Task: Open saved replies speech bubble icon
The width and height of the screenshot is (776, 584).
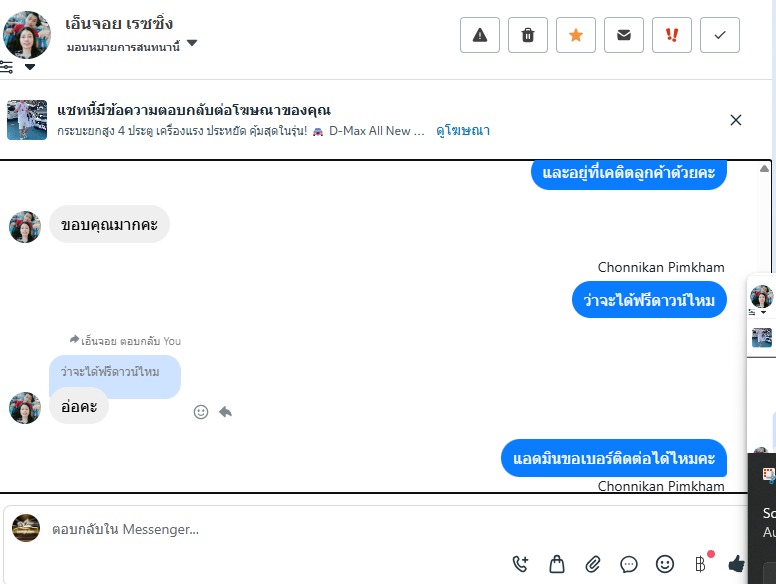Action: pyautogui.click(x=629, y=564)
